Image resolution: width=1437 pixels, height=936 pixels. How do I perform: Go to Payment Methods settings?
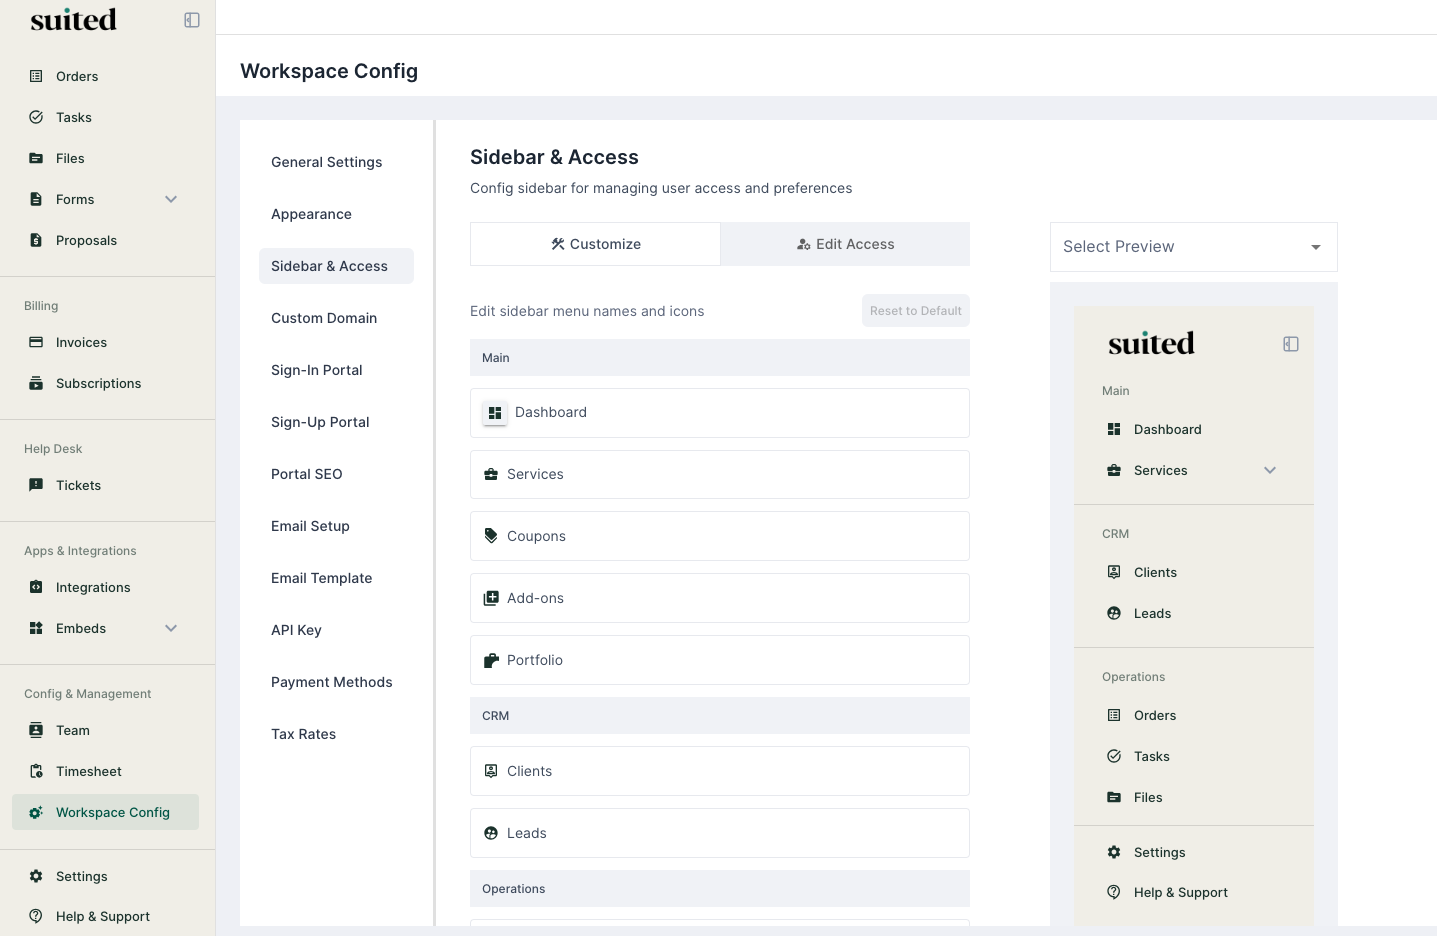click(331, 682)
